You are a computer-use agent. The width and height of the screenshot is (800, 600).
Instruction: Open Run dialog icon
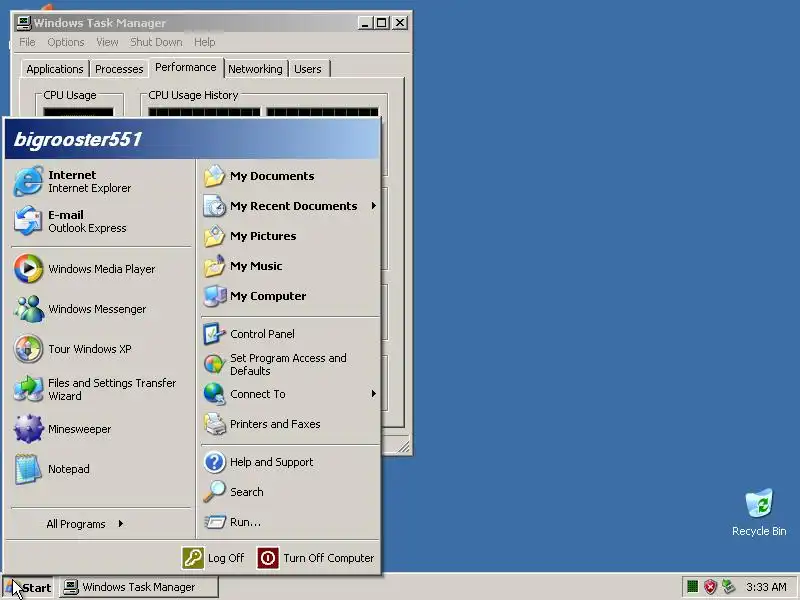click(x=214, y=522)
